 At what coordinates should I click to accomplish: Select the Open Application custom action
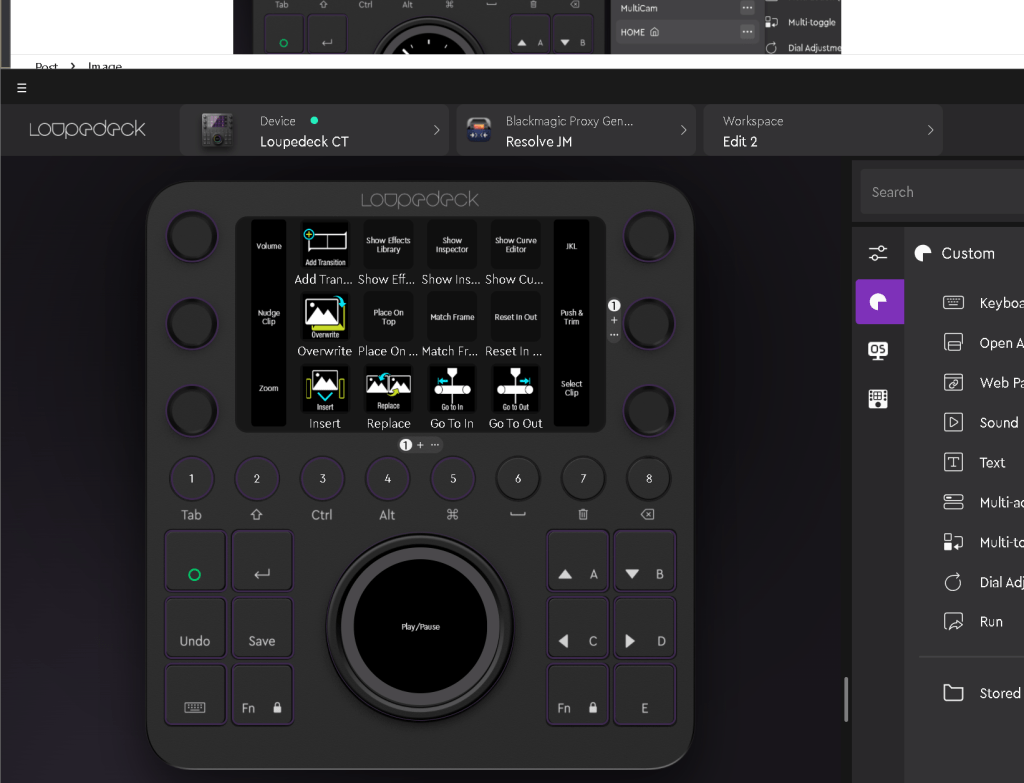pos(982,343)
